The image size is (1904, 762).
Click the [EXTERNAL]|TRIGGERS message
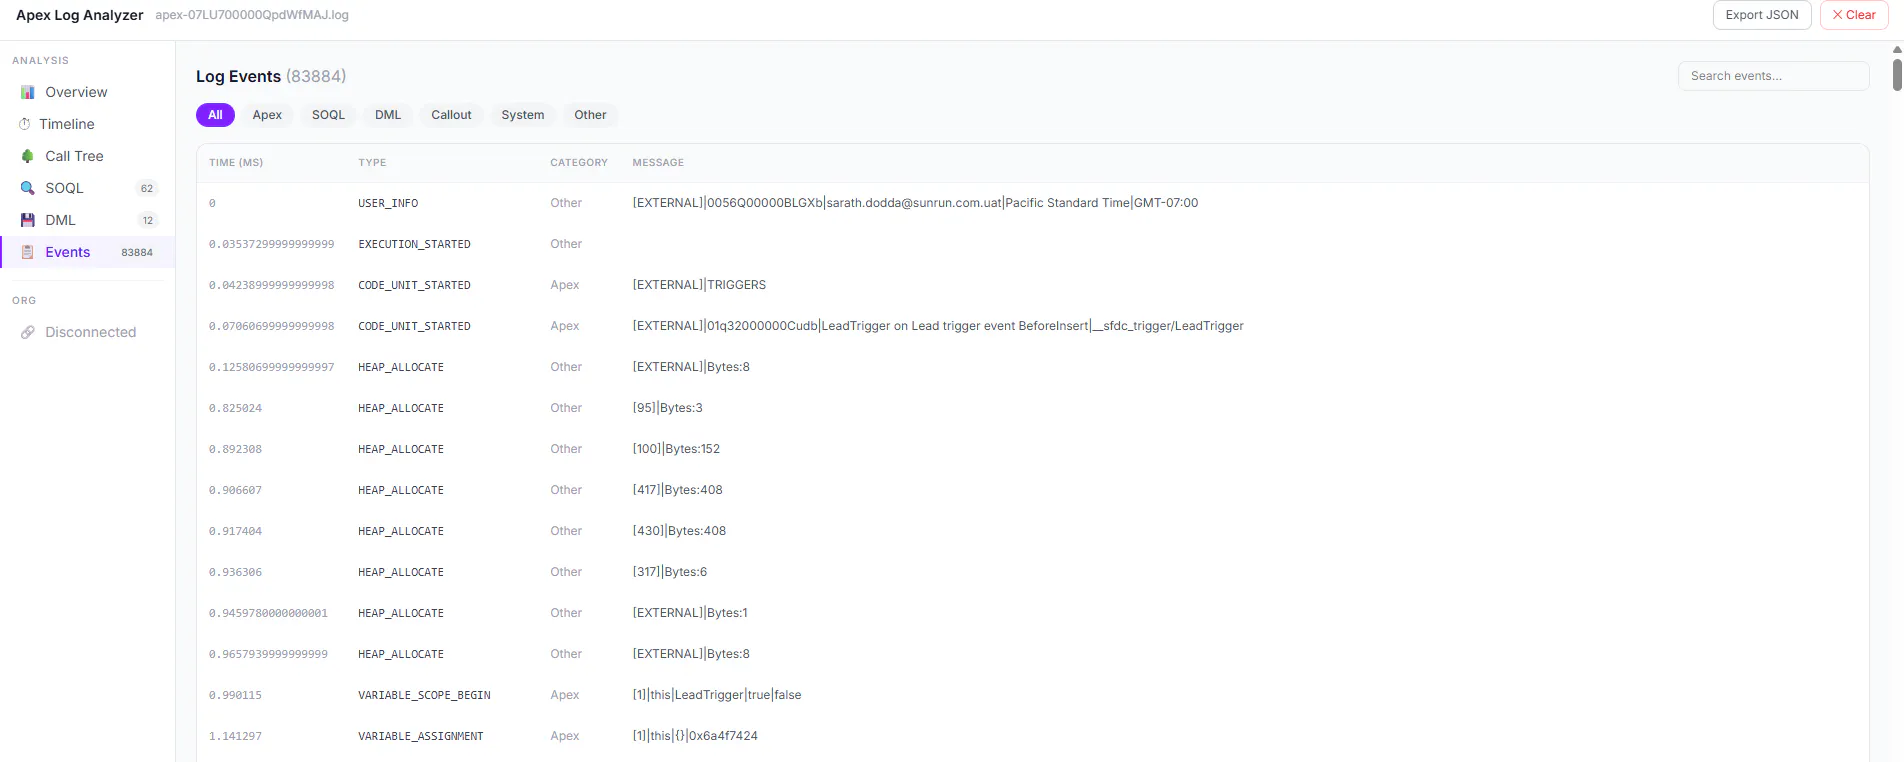(x=699, y=285)
